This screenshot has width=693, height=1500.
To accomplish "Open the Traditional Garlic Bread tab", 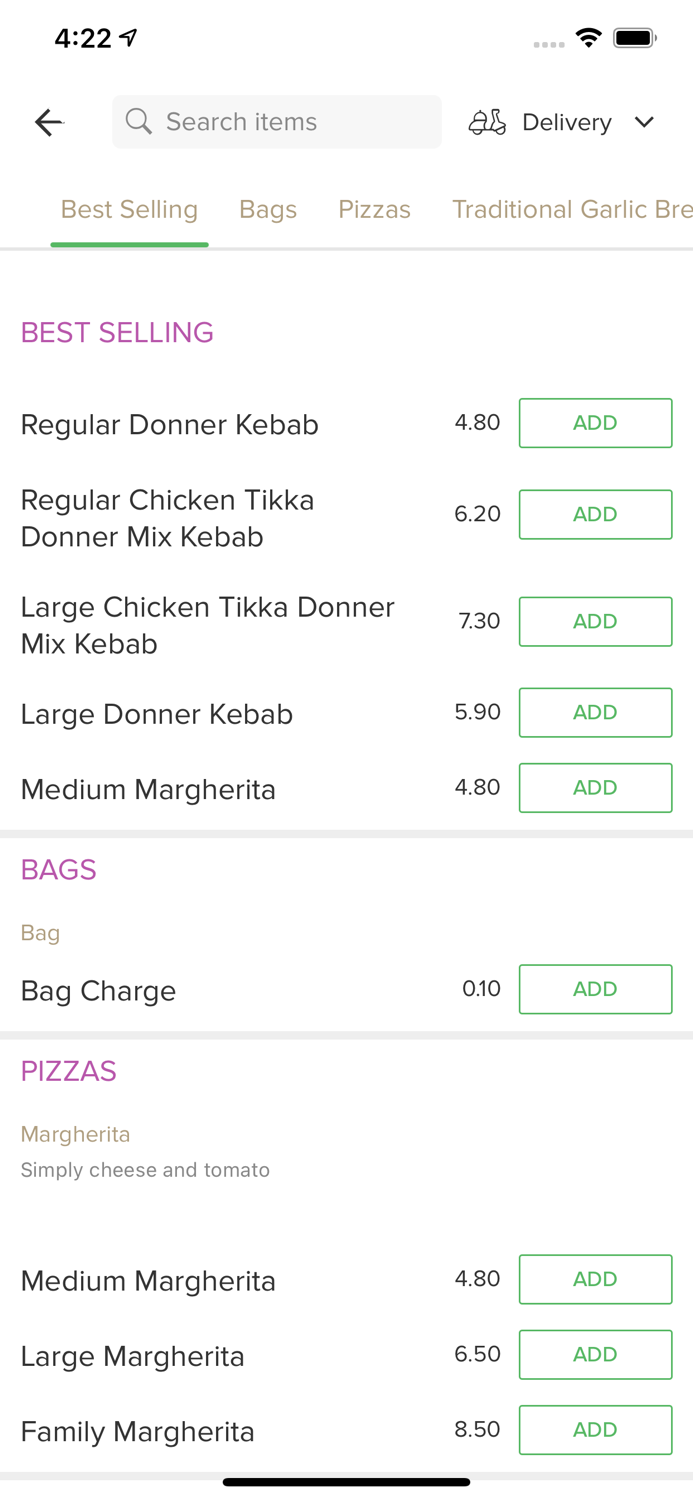I will tap(572, 209).
